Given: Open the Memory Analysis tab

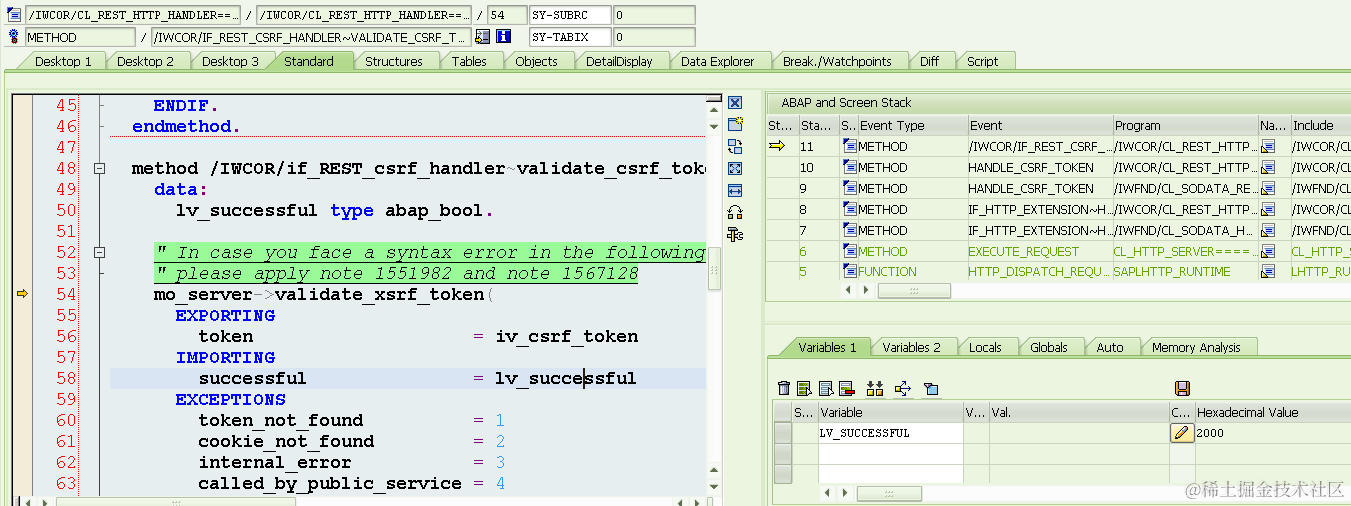Looking at the screenshot, I should click(x=1196, y=347).
